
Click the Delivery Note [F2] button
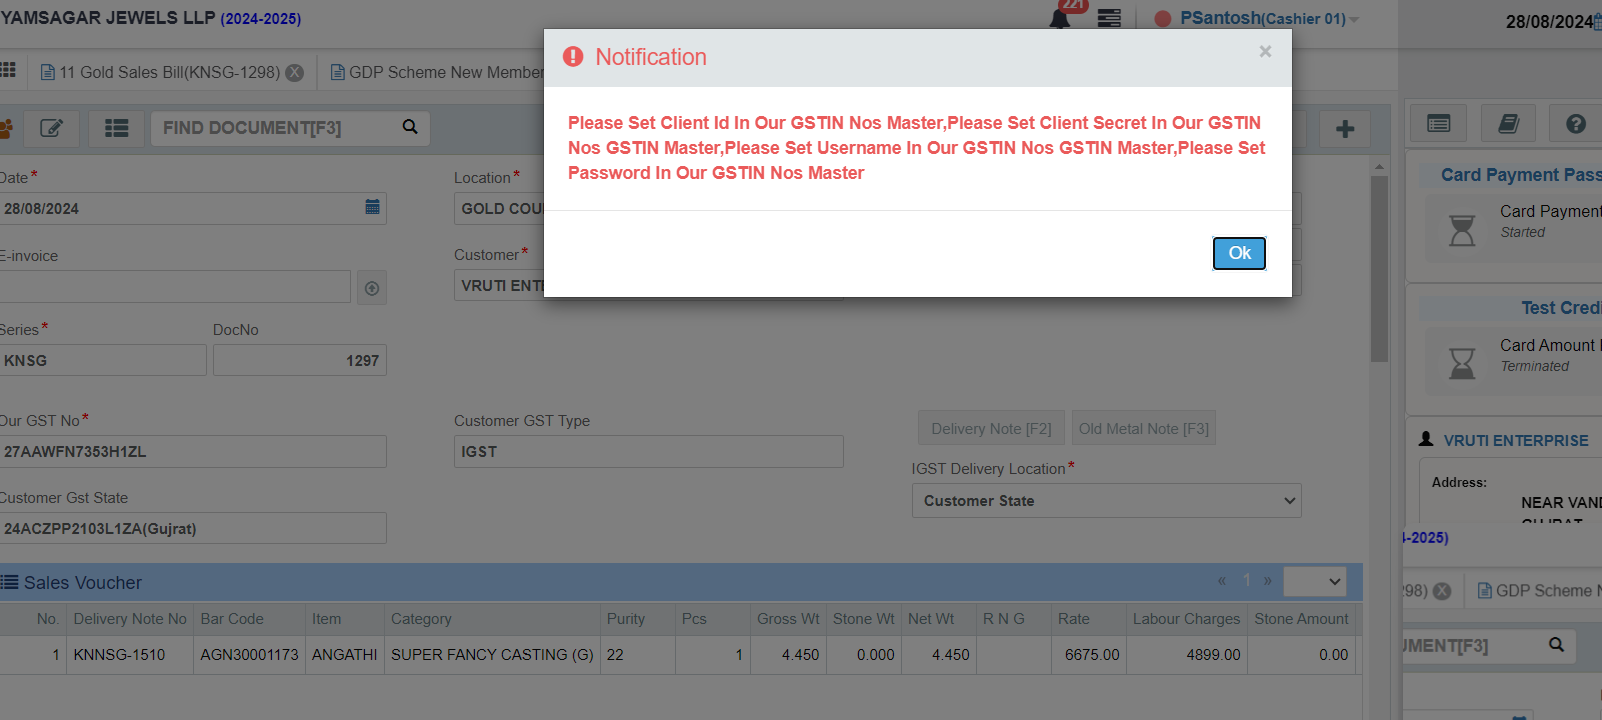click(x=992, y=428)
